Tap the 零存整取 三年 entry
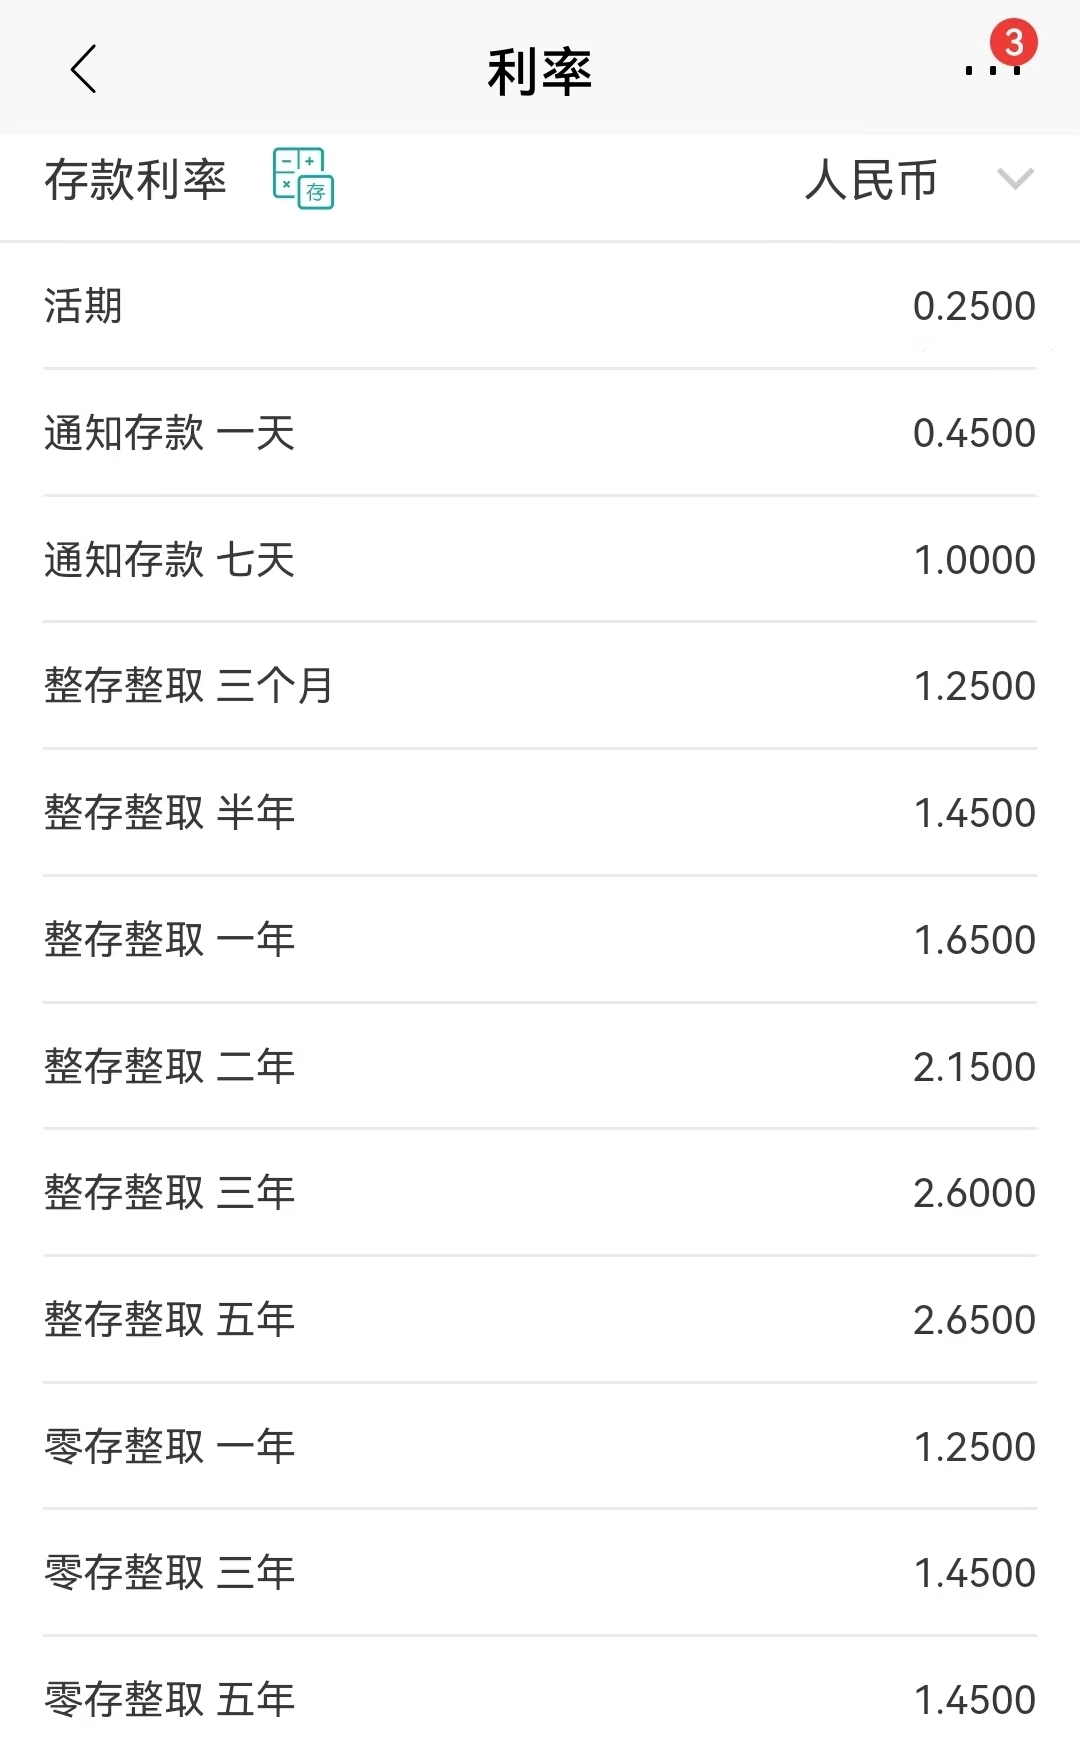 coord(540,1573)
